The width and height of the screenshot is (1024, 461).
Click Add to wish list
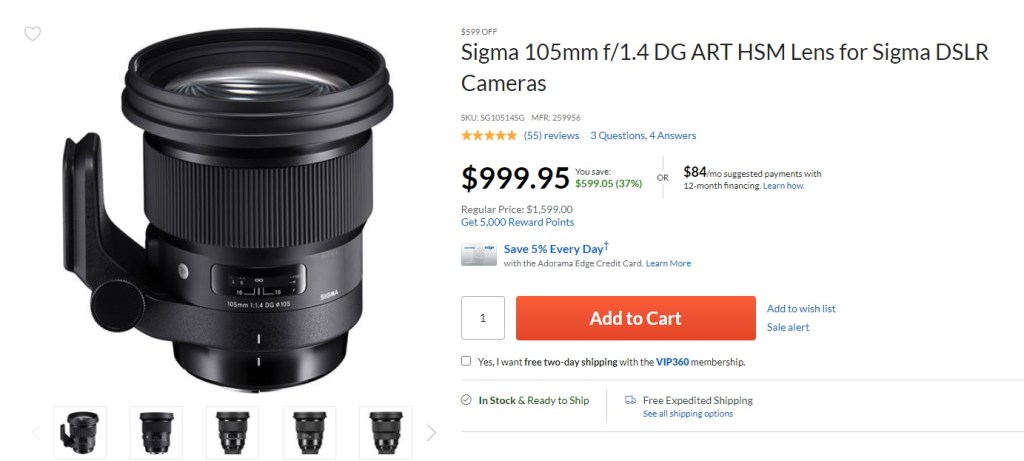tap(801, 309)
